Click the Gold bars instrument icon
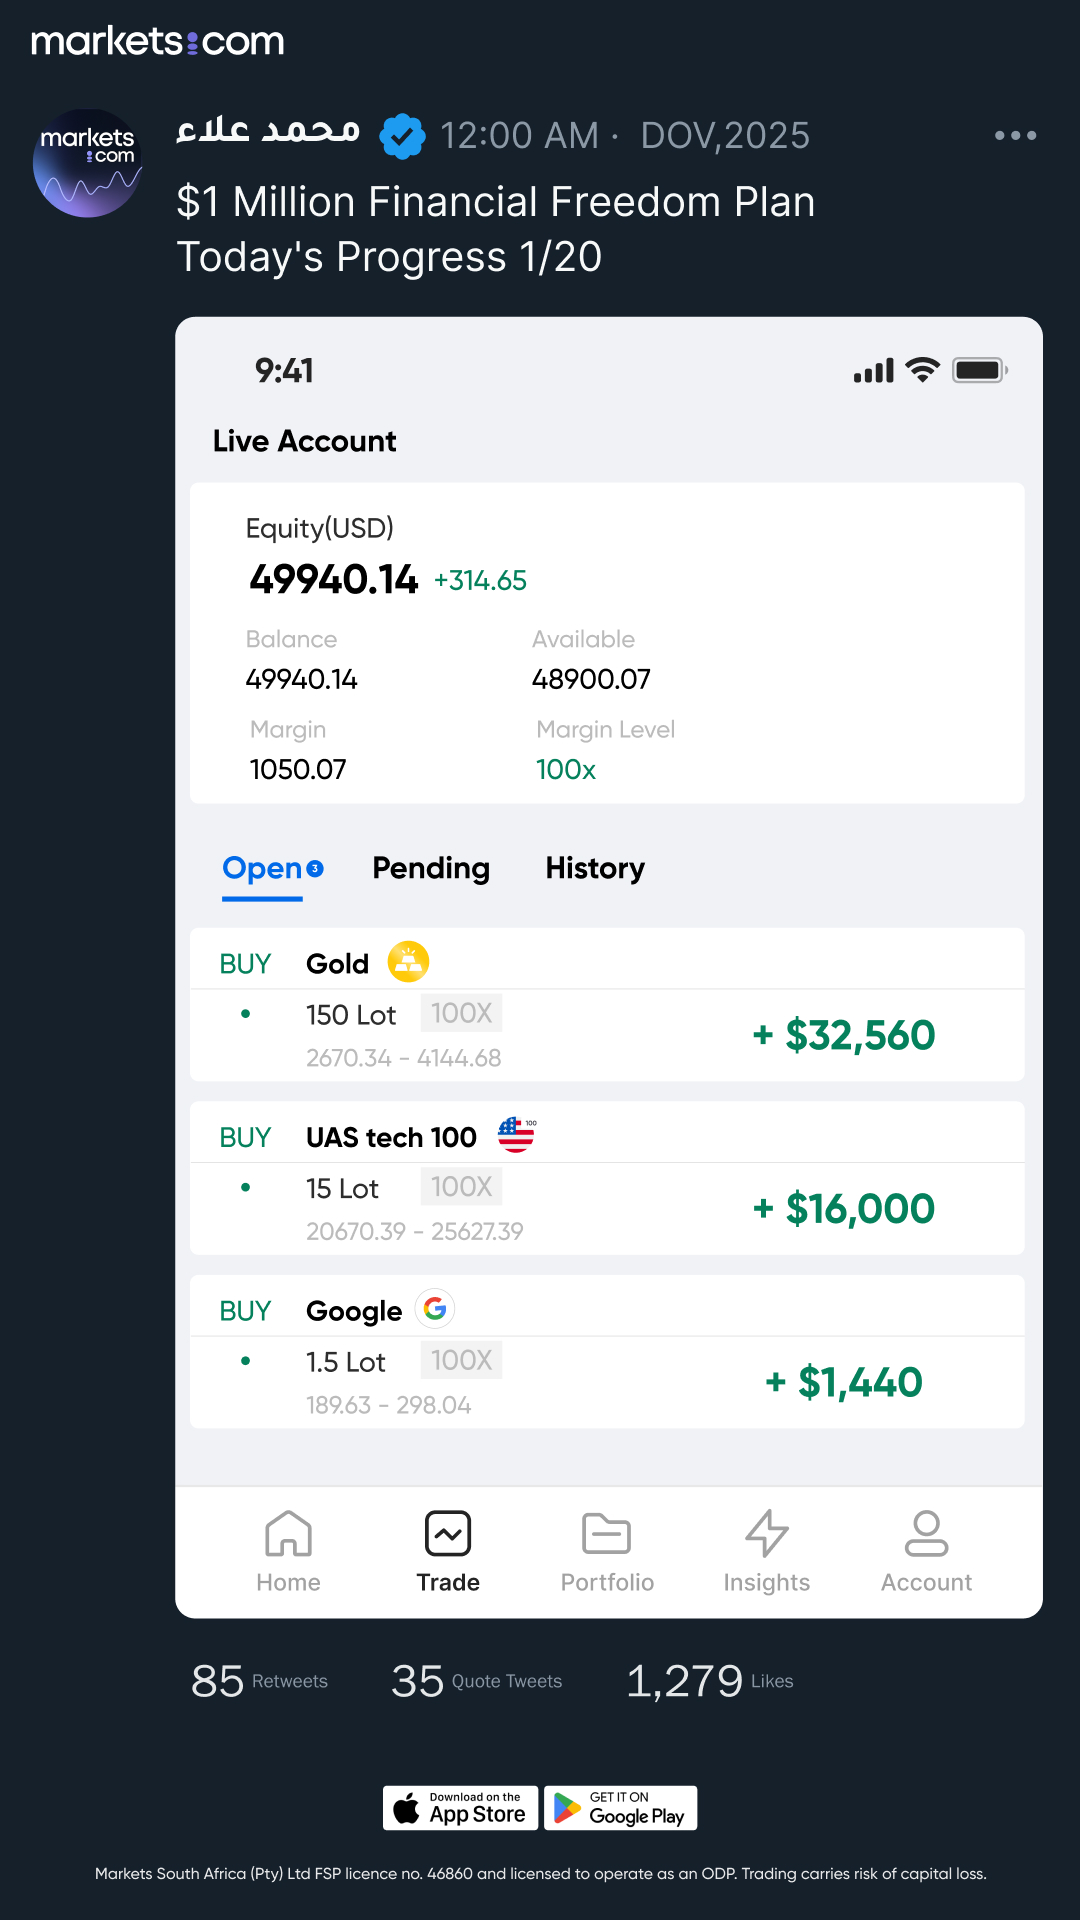This screenshot has width=1080, height=1920. point(408,962)
